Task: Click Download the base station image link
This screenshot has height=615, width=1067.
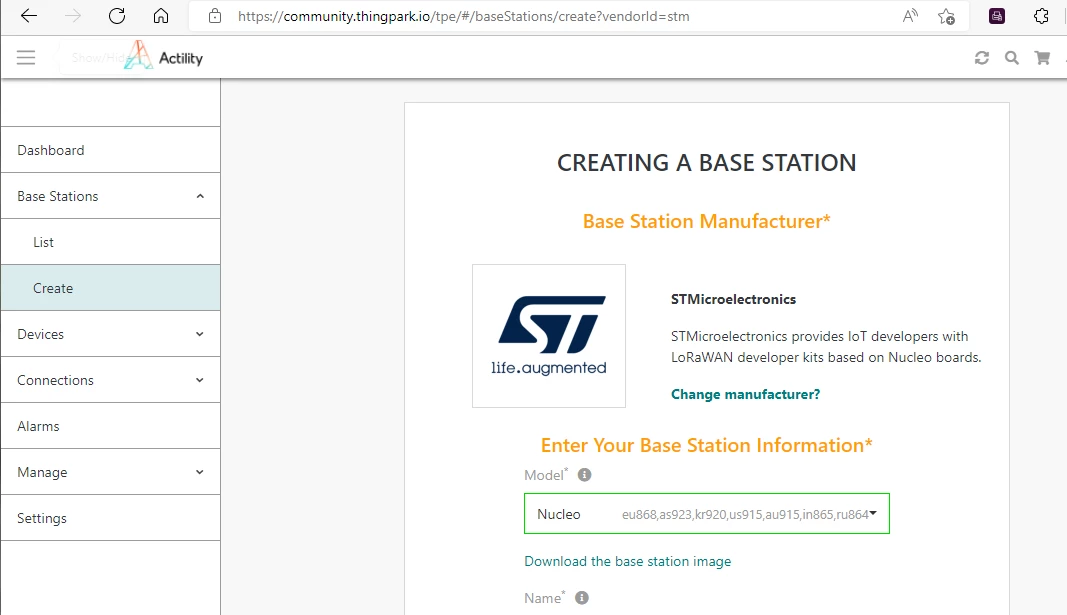Action: pyautogui.click(x=627, y=561)
